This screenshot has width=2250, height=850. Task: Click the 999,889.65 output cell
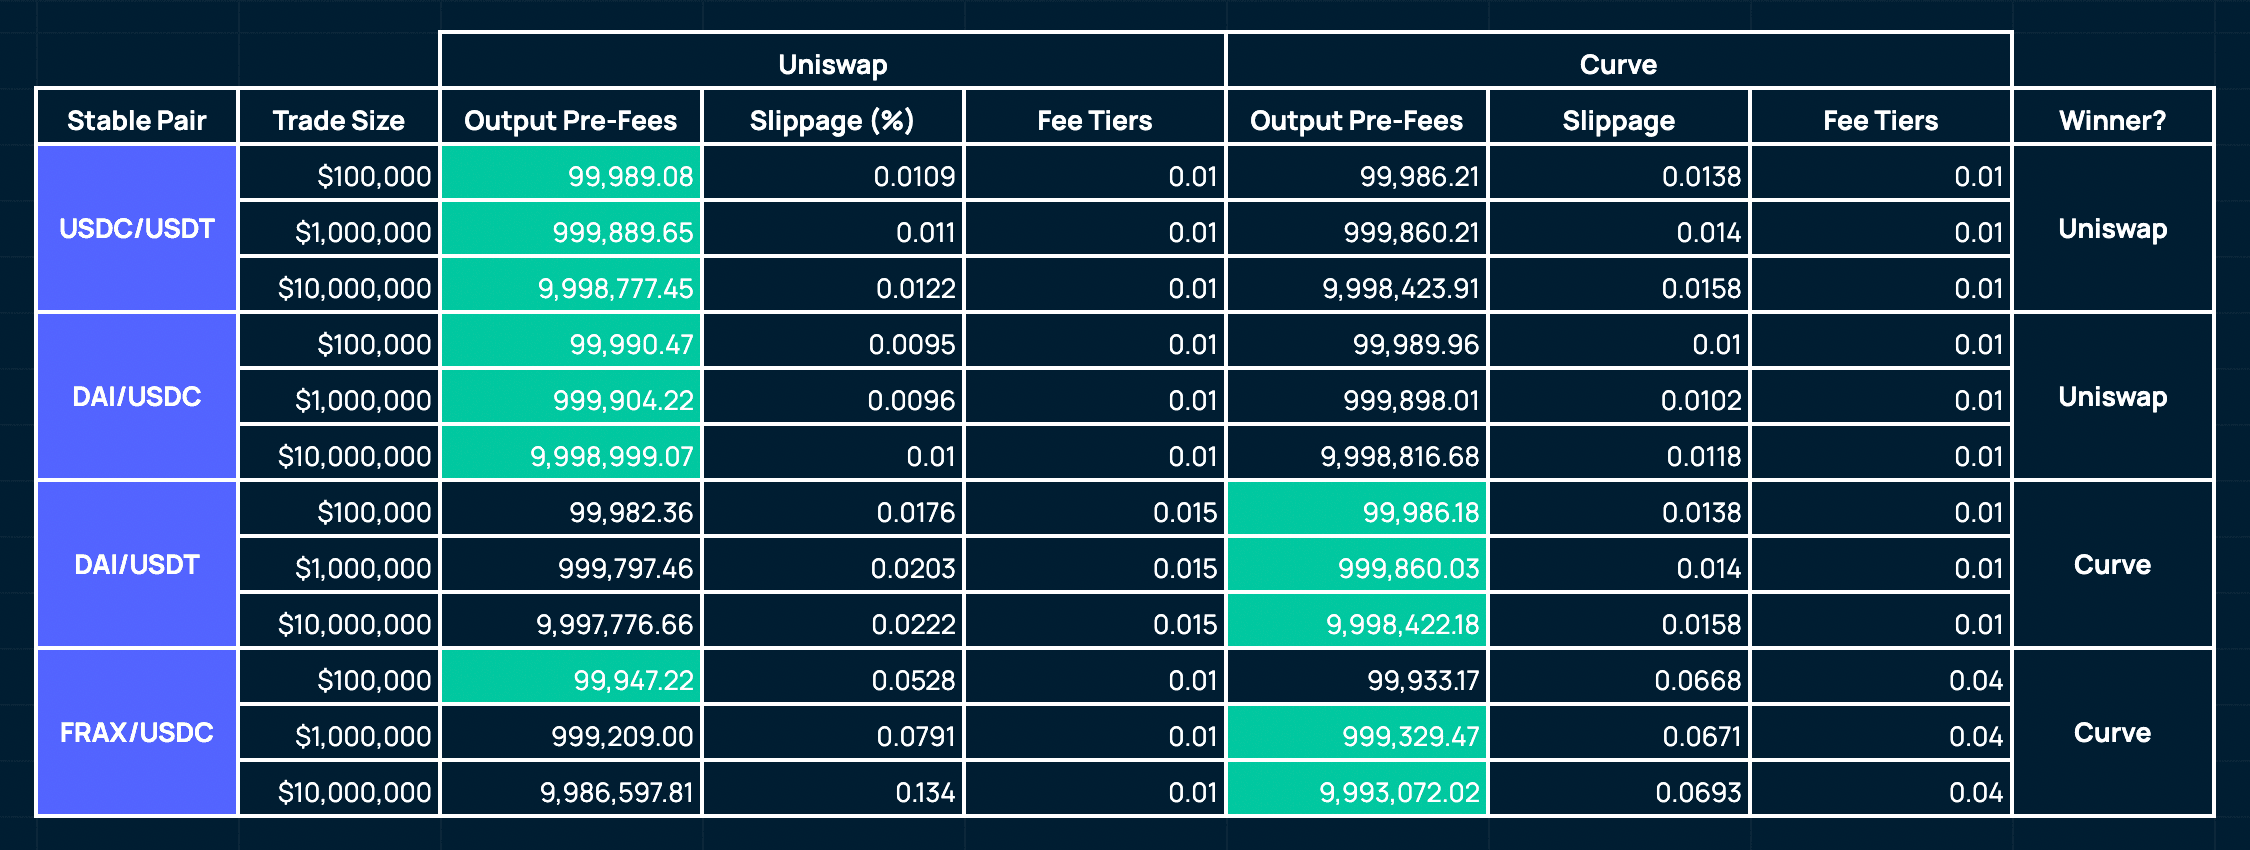pos(571,230)
